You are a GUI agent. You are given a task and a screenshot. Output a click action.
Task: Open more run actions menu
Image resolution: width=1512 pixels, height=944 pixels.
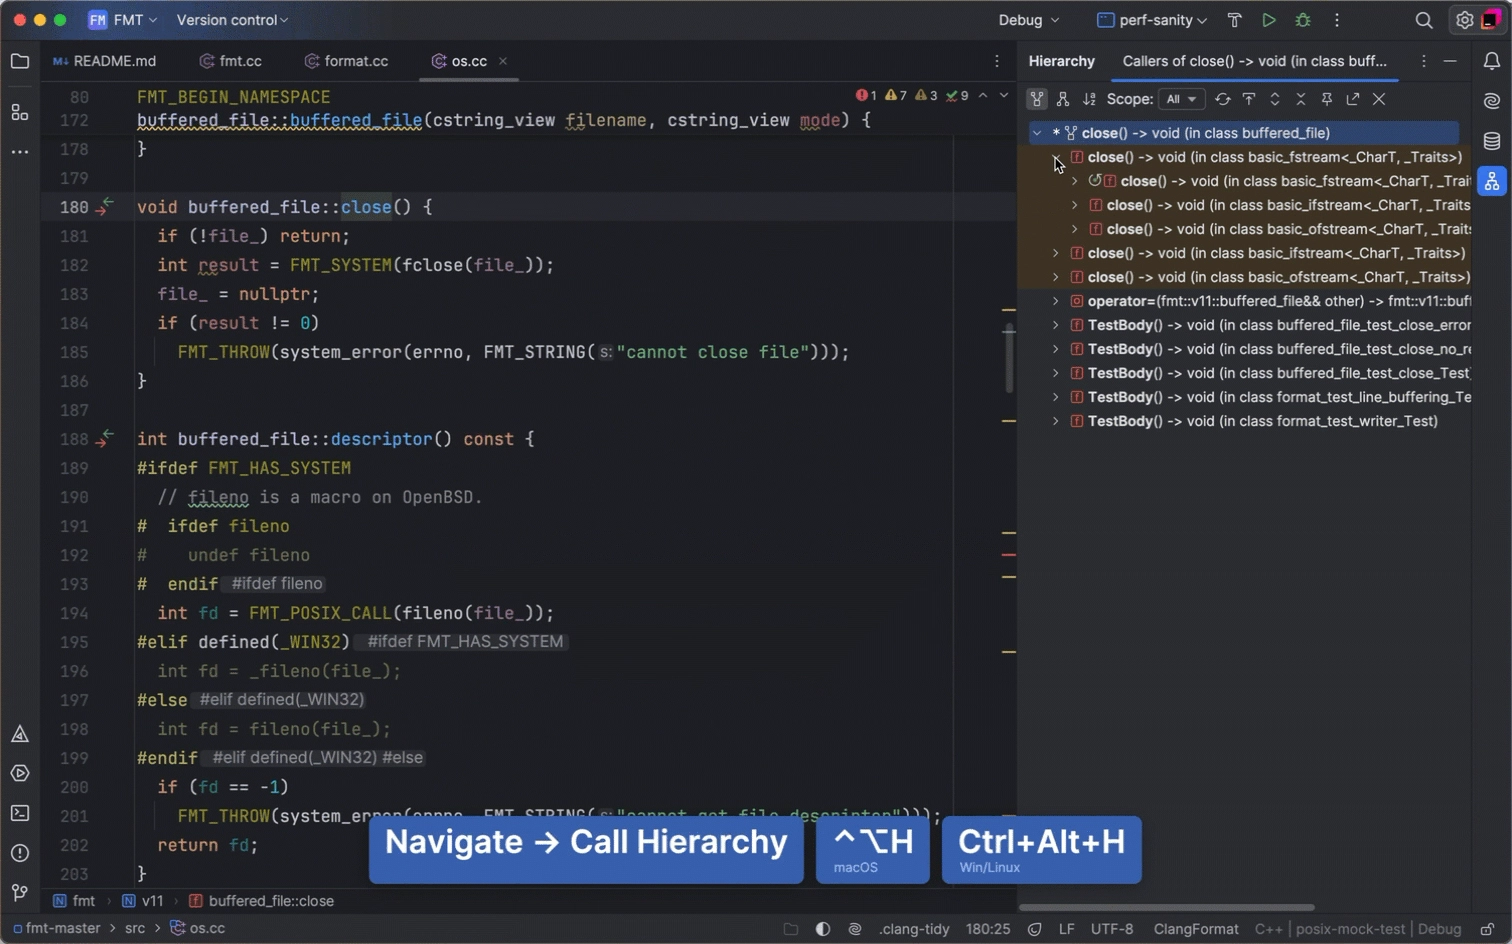(x=1337, y=20)
